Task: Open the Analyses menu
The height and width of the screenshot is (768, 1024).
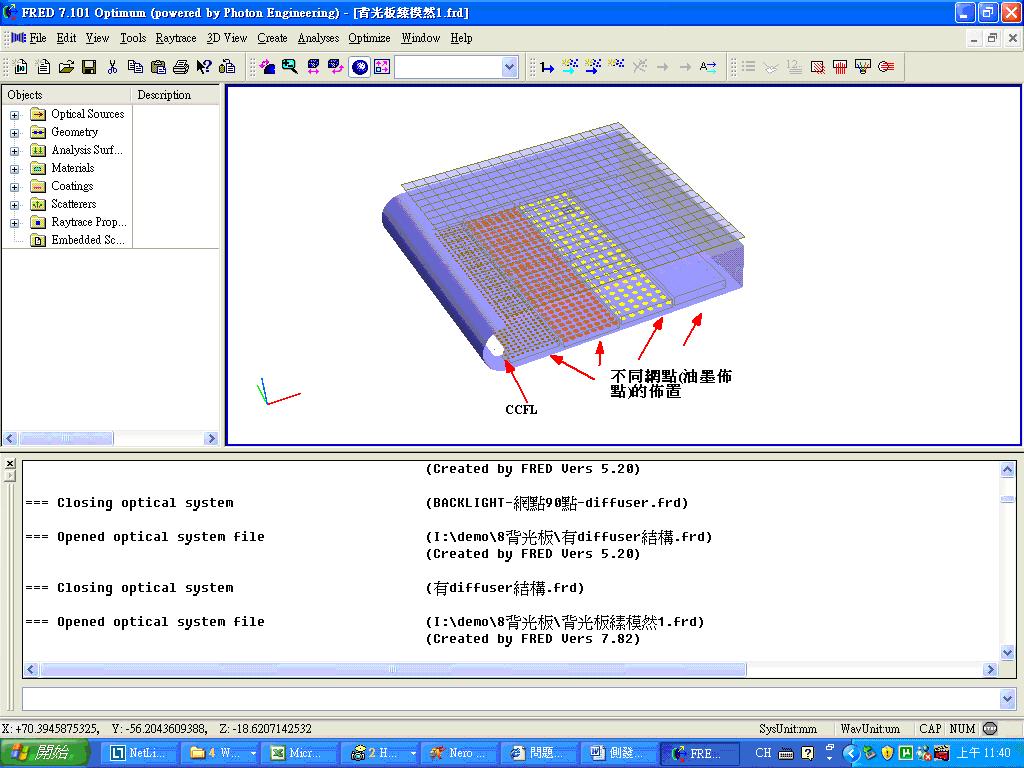Action: pos(318,38)
